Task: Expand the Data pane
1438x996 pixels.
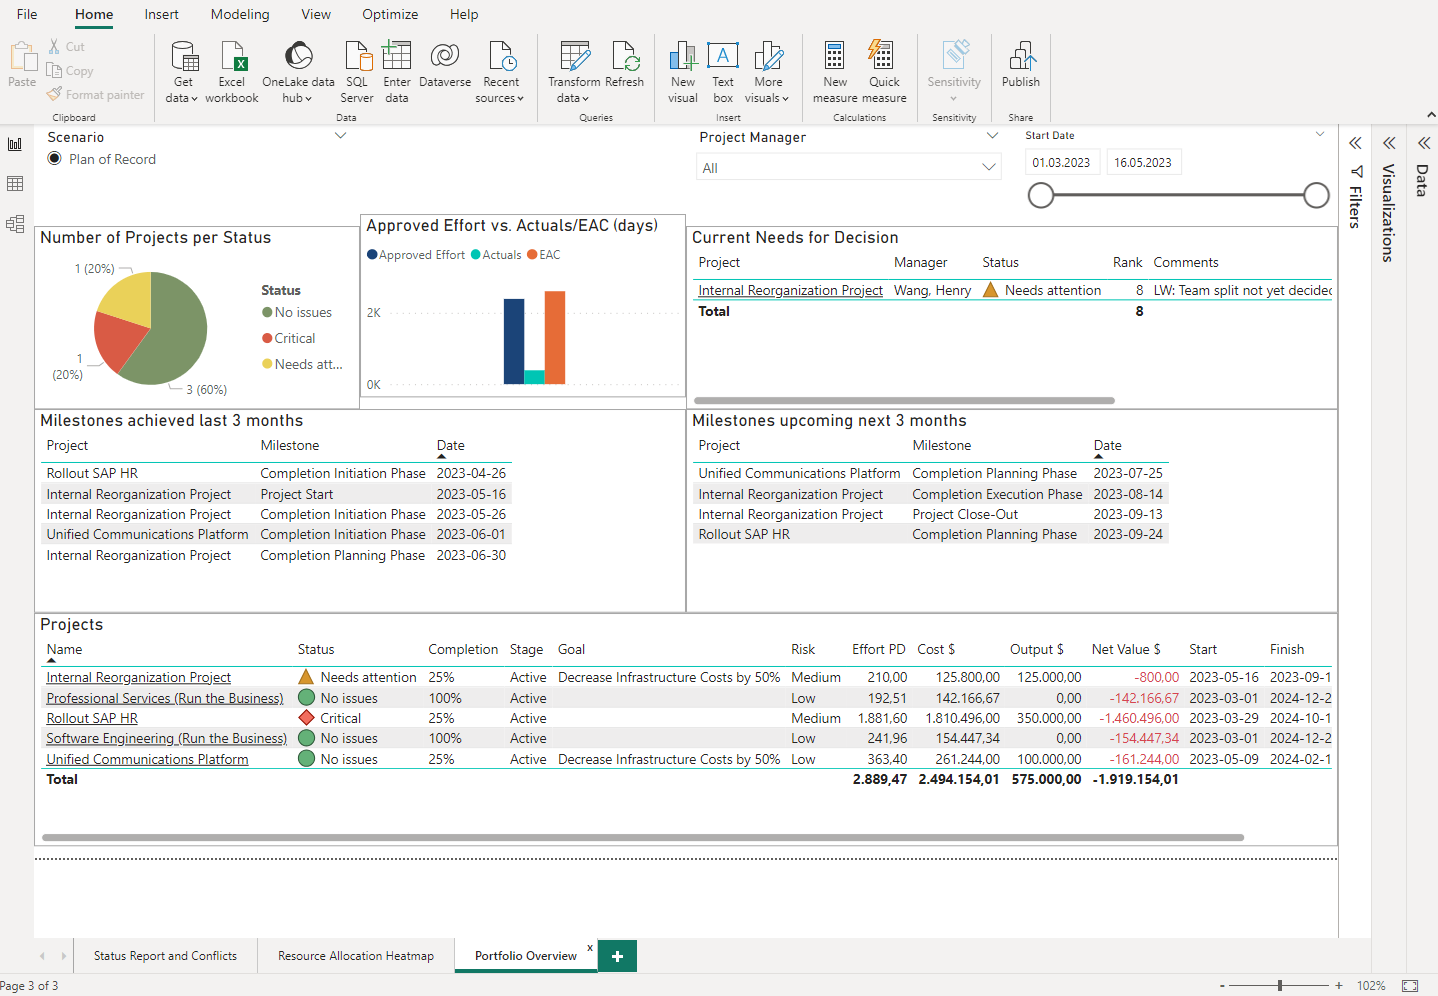Action: pyautogui.click(x=1423, y=143)
